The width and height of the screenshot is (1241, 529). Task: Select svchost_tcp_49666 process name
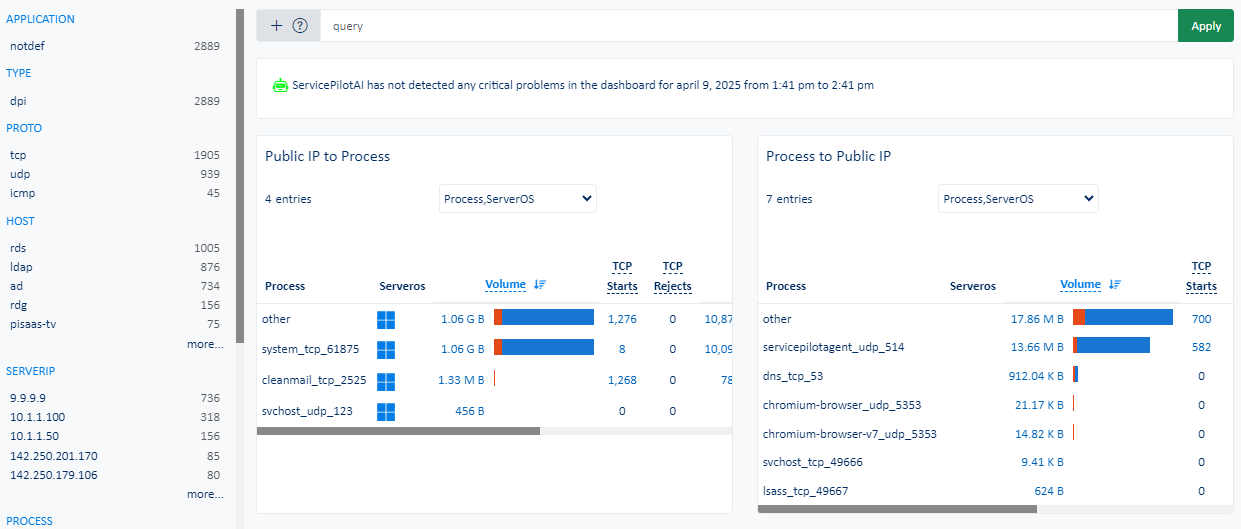tap(813, 462)
